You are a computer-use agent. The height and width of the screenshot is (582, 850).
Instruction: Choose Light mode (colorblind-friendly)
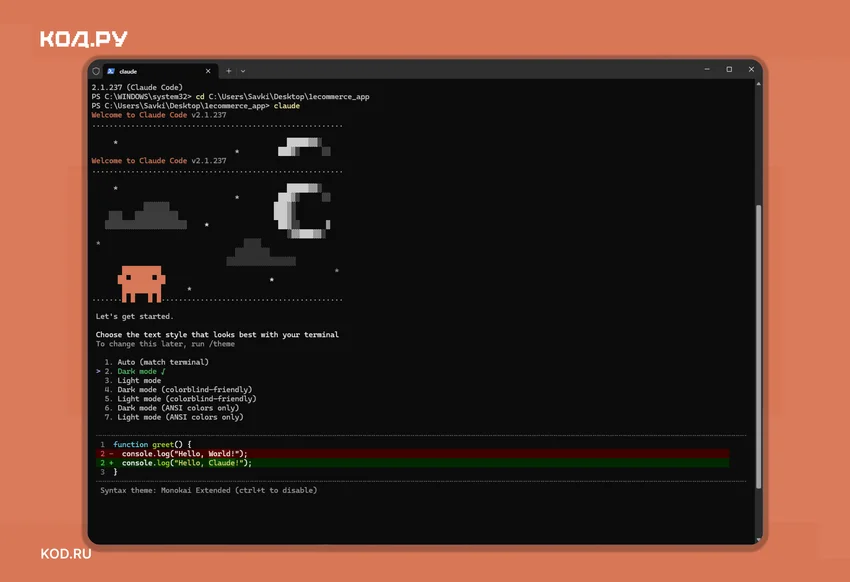181,399
